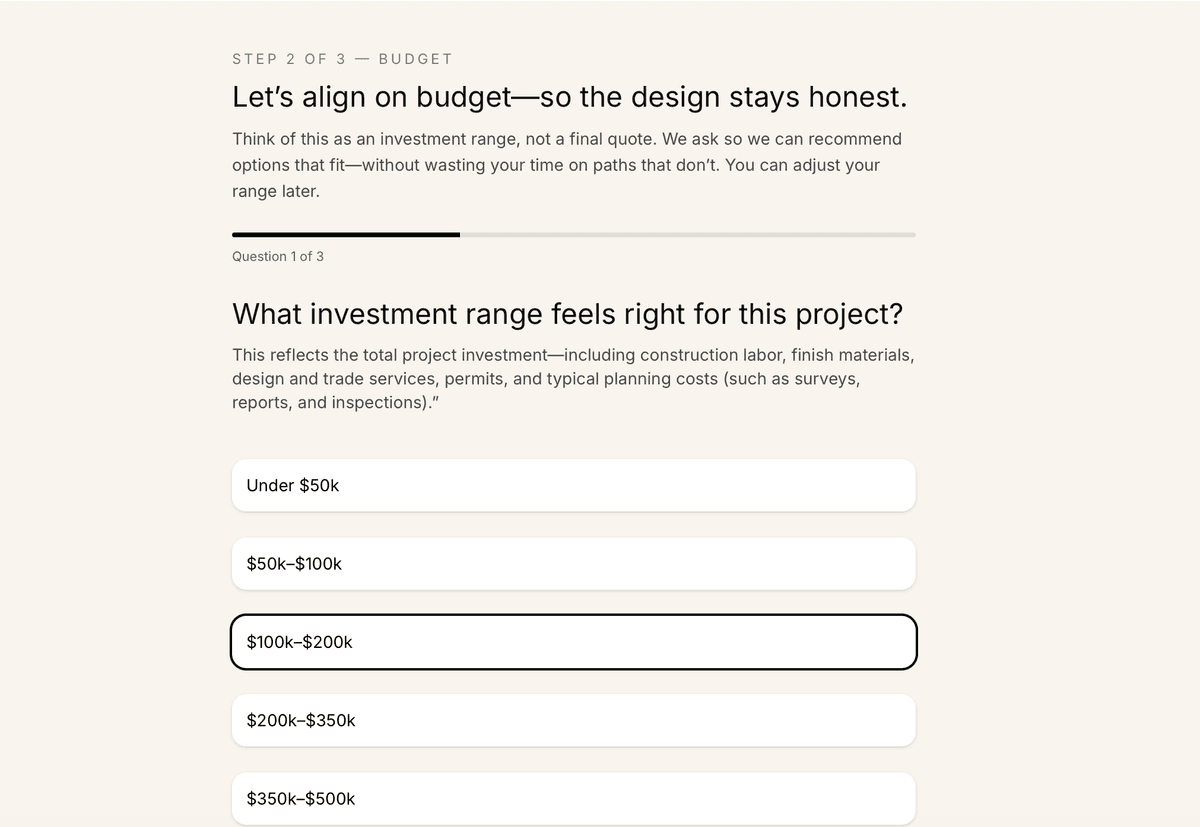
Task: Click the $200k–$350k card label text
Action: pos(301,719)
